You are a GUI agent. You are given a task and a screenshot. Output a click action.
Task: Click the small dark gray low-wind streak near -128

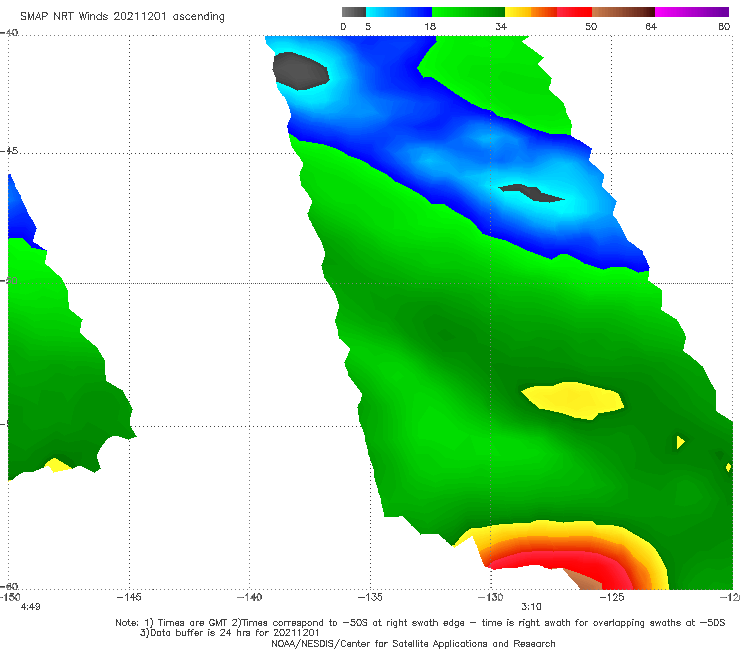click(531, 193)
